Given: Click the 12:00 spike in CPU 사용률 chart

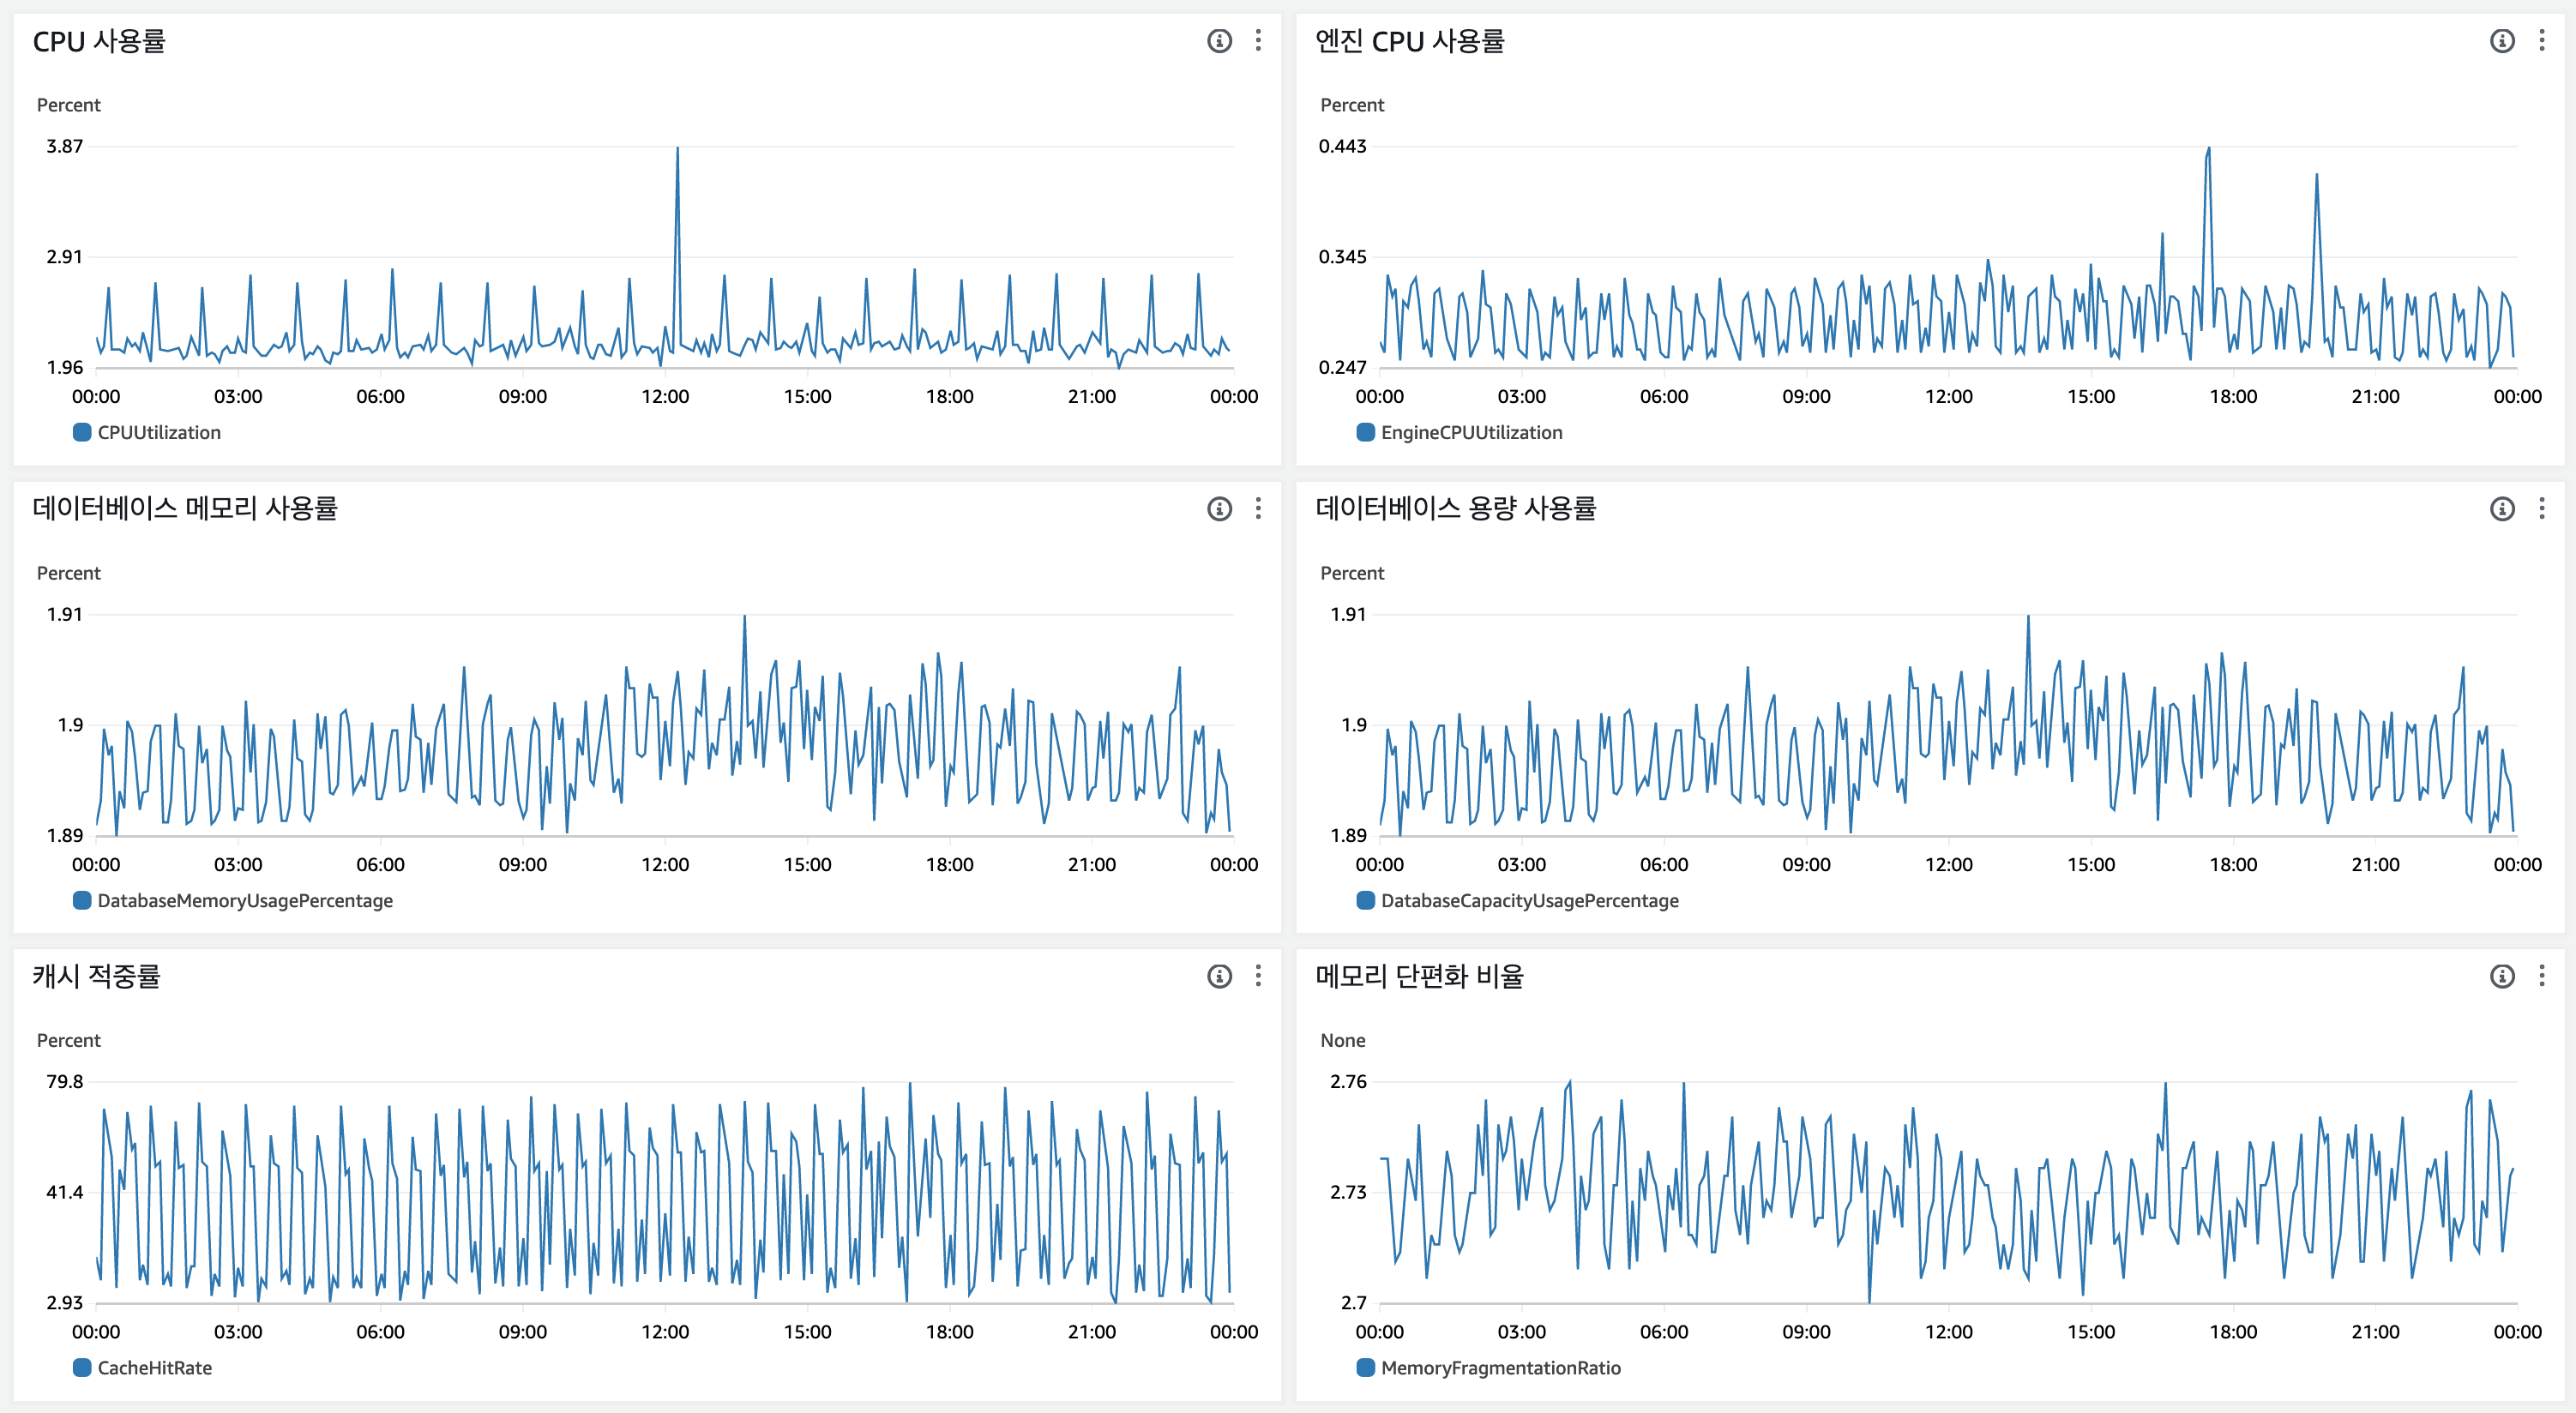Looking at the screenshot, I should tap(677, 150).
